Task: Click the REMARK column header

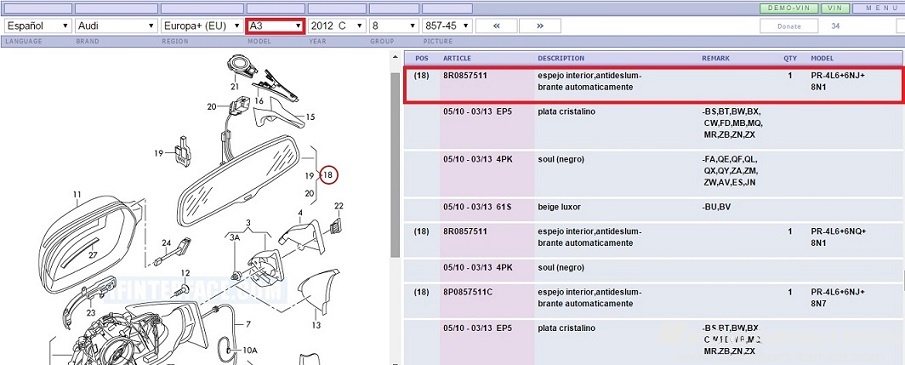Action: [x=716, y=58]
